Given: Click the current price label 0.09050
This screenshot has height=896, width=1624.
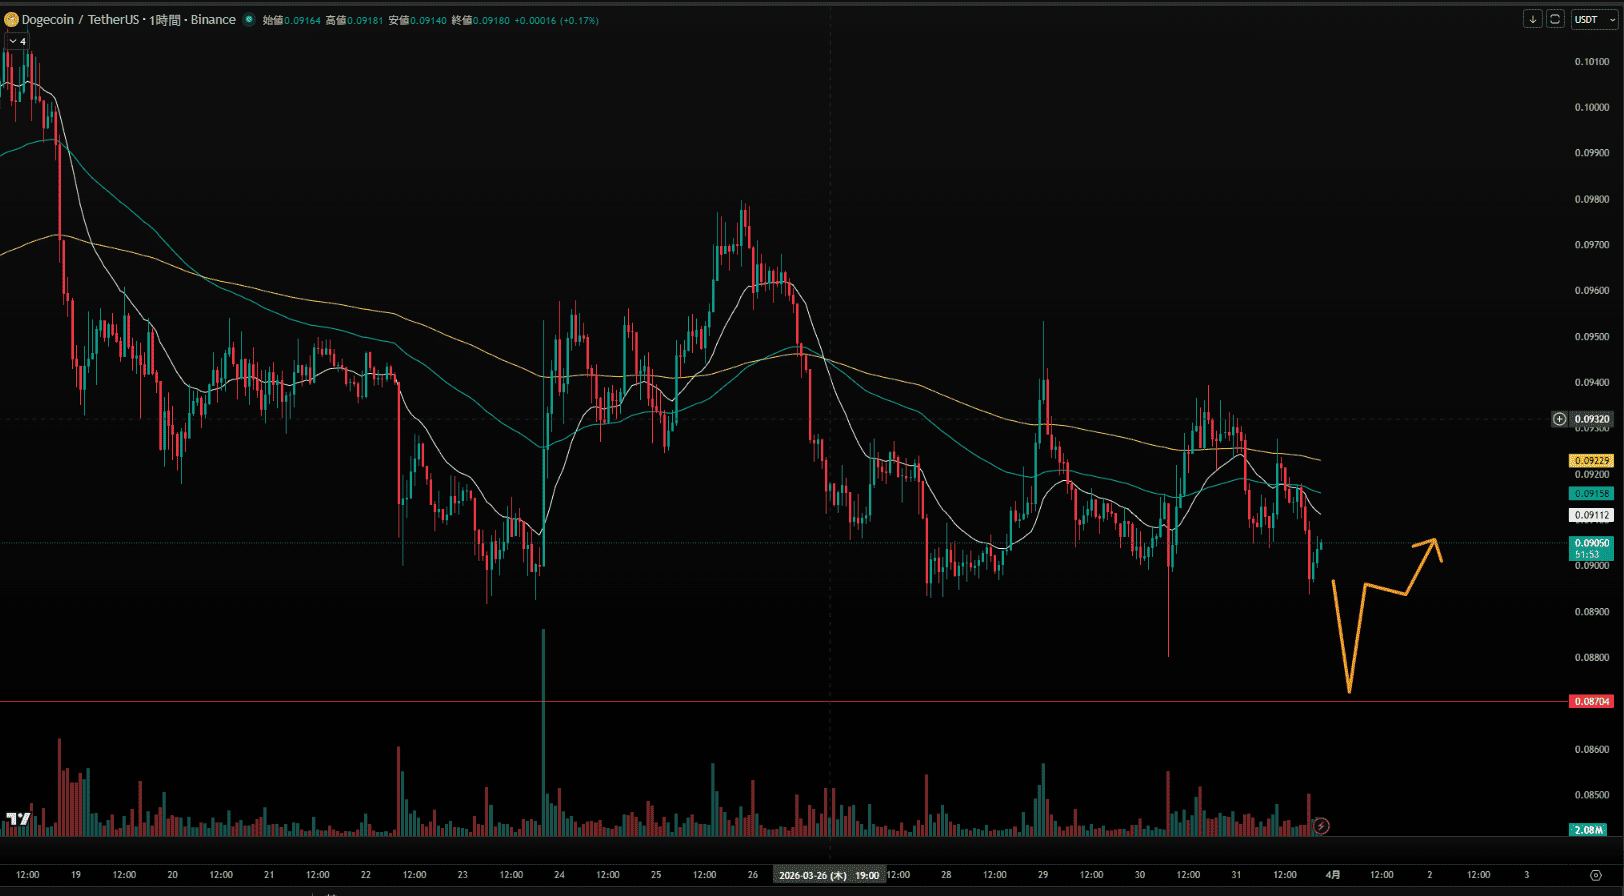Looking at the screenshot, I should coord(1591,544).
